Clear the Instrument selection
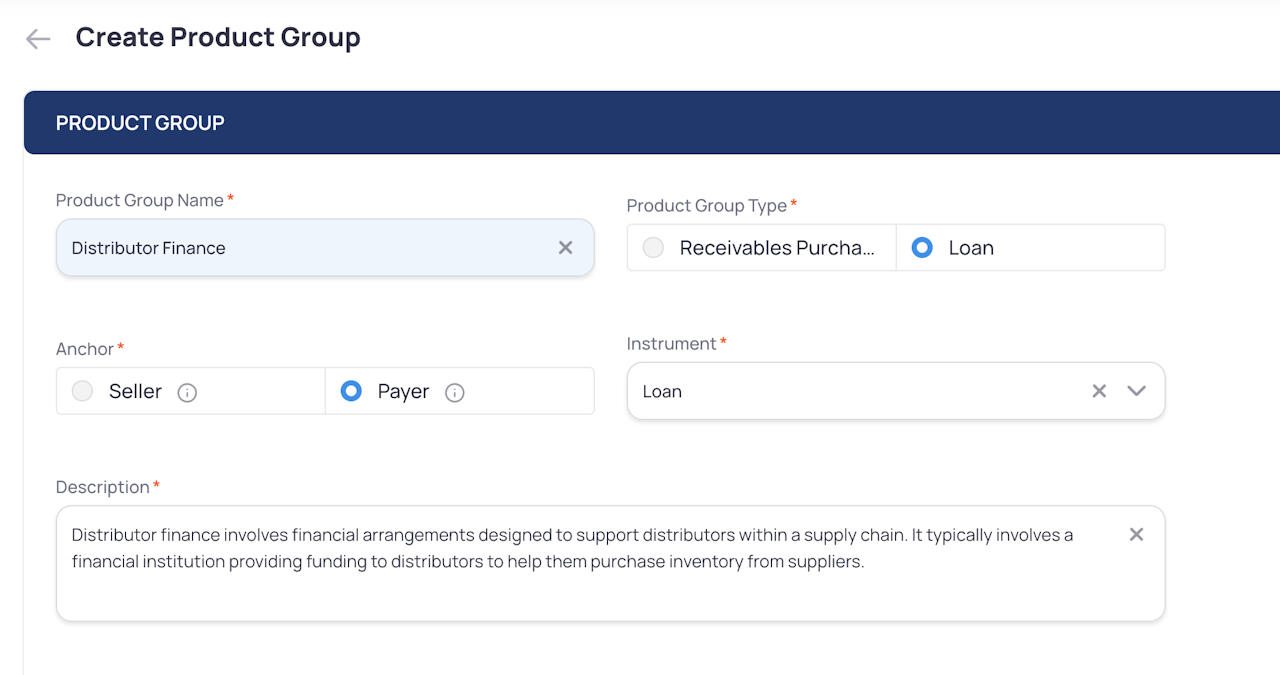The height and width of the screenshot is (675, 1280). [x=1099, y=391]
